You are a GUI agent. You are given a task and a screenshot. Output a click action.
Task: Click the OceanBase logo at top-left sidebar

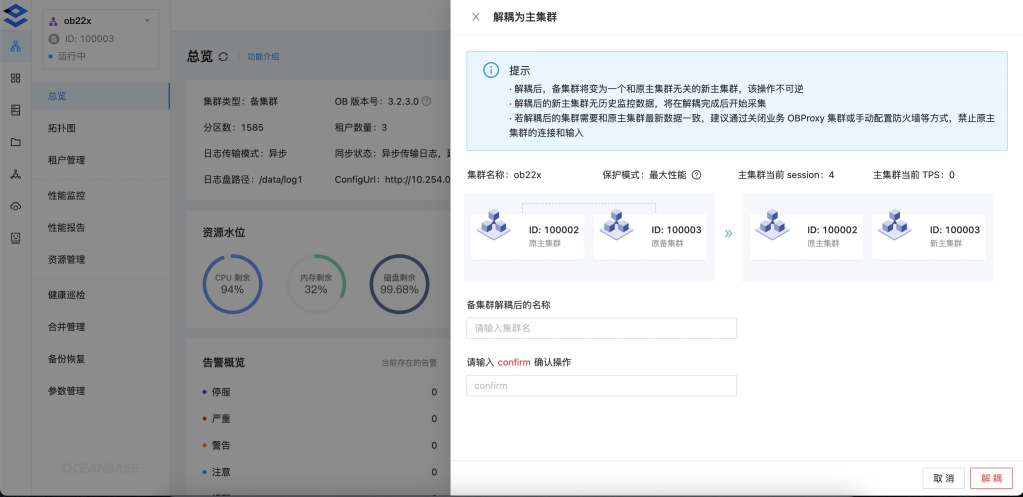point(16,16)
